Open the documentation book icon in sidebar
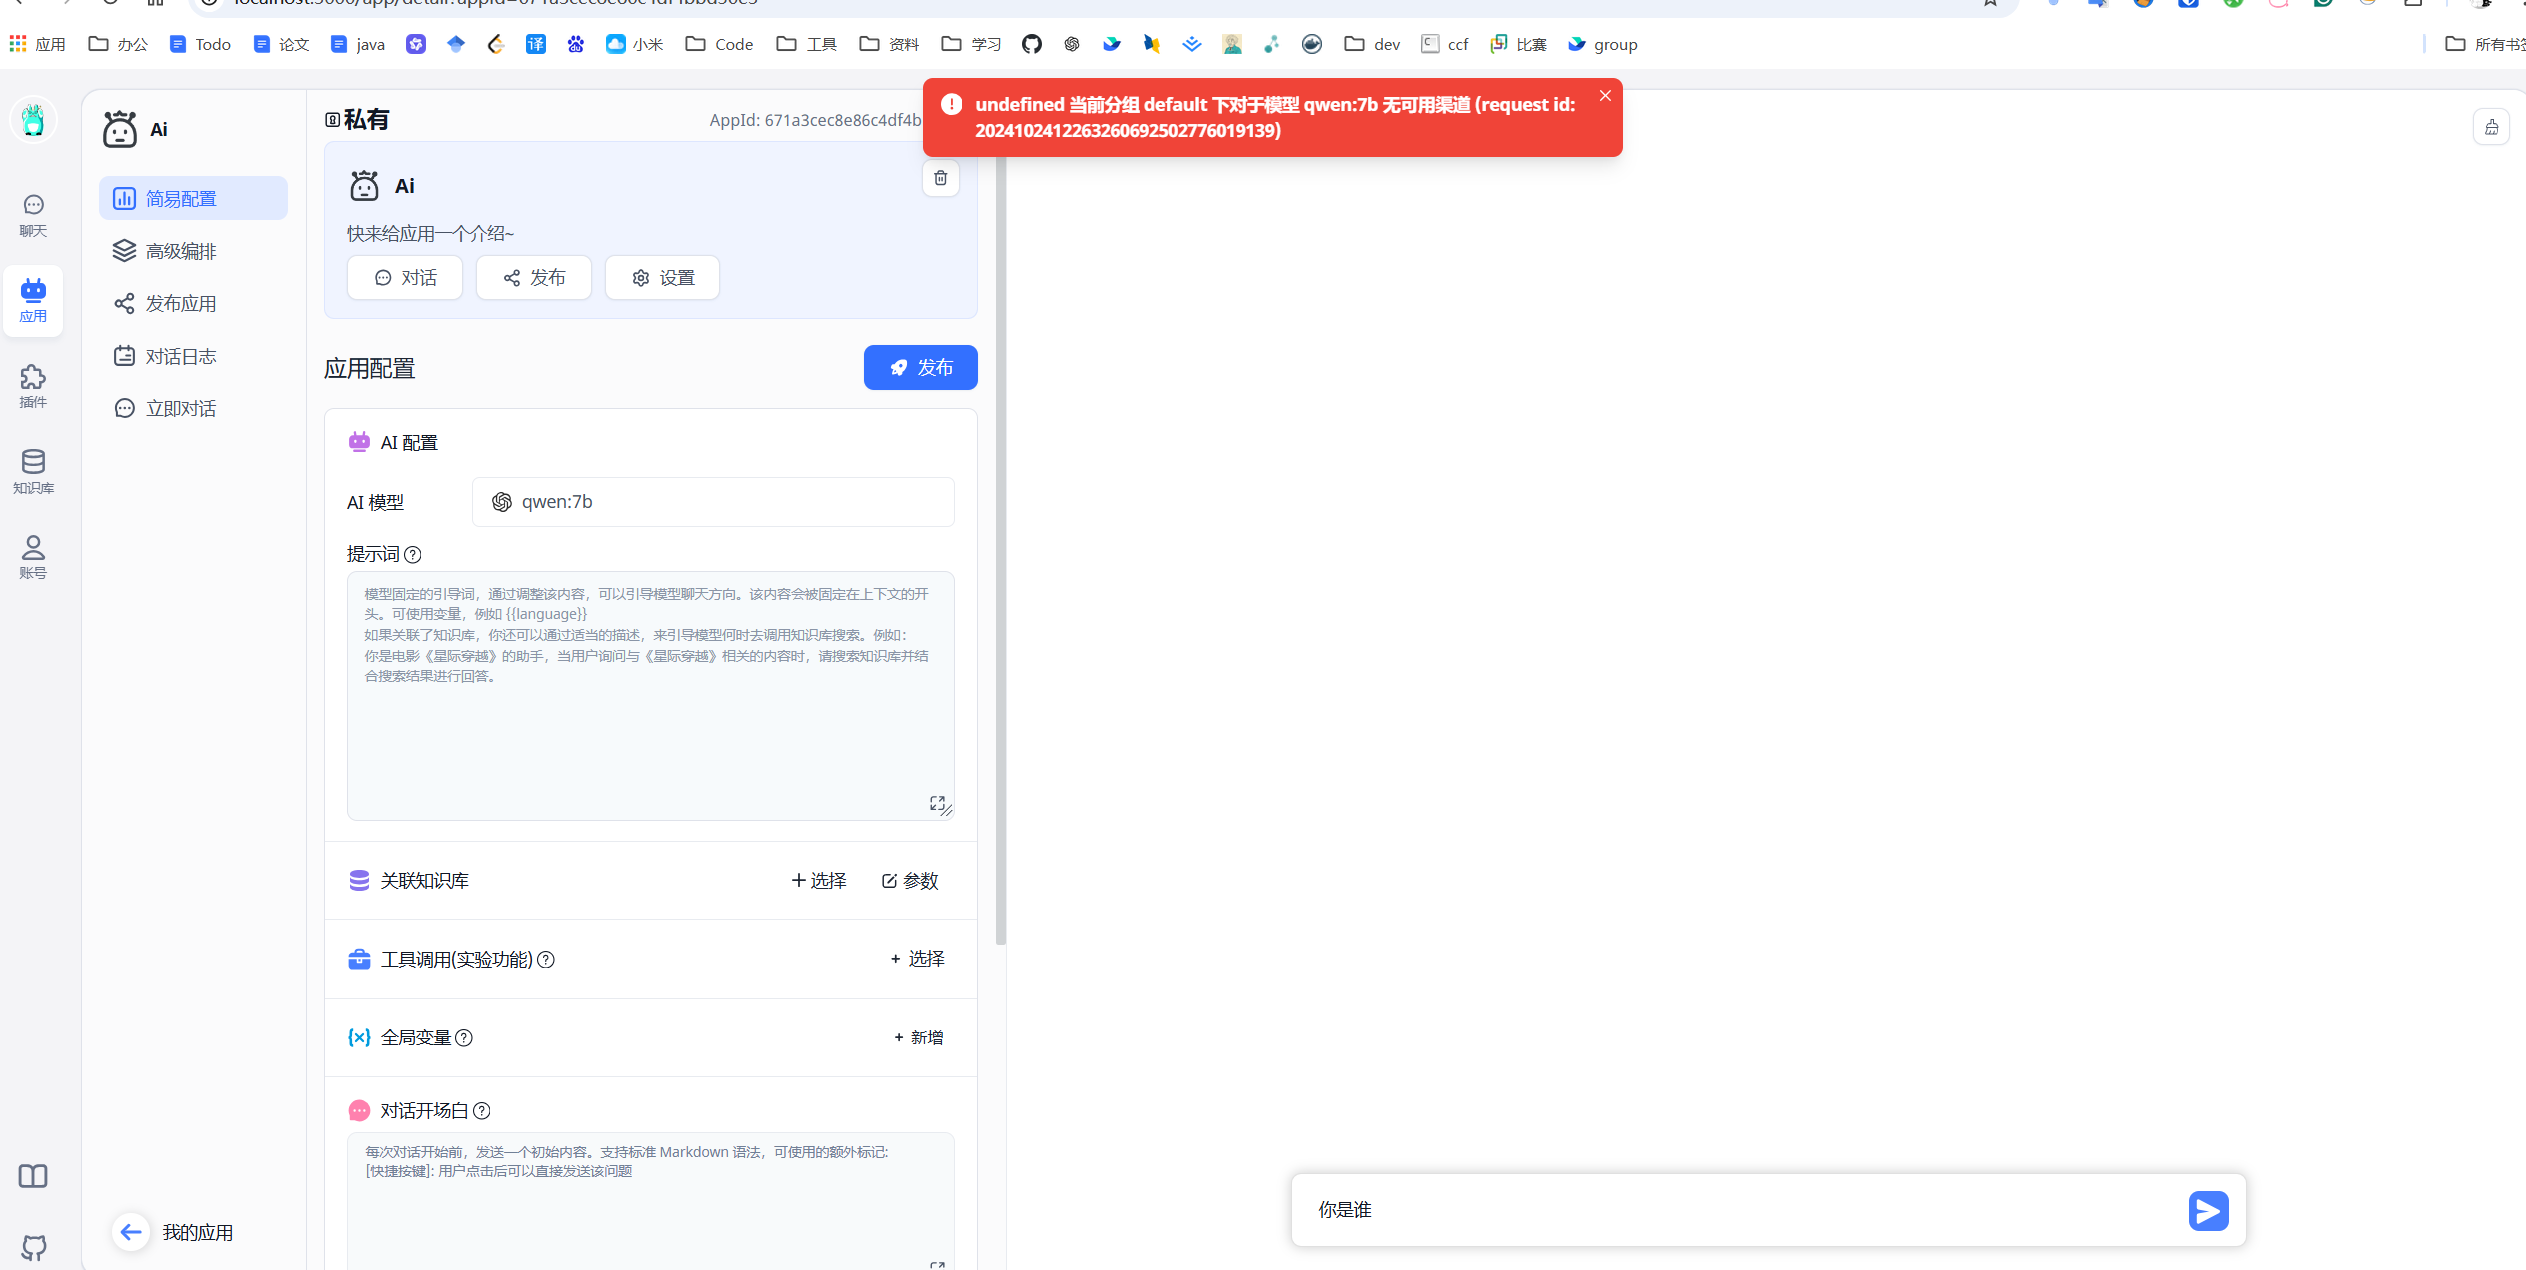Image resolution: width=2526 pixels, height=1270 pixels. [x=33, y=1176]
